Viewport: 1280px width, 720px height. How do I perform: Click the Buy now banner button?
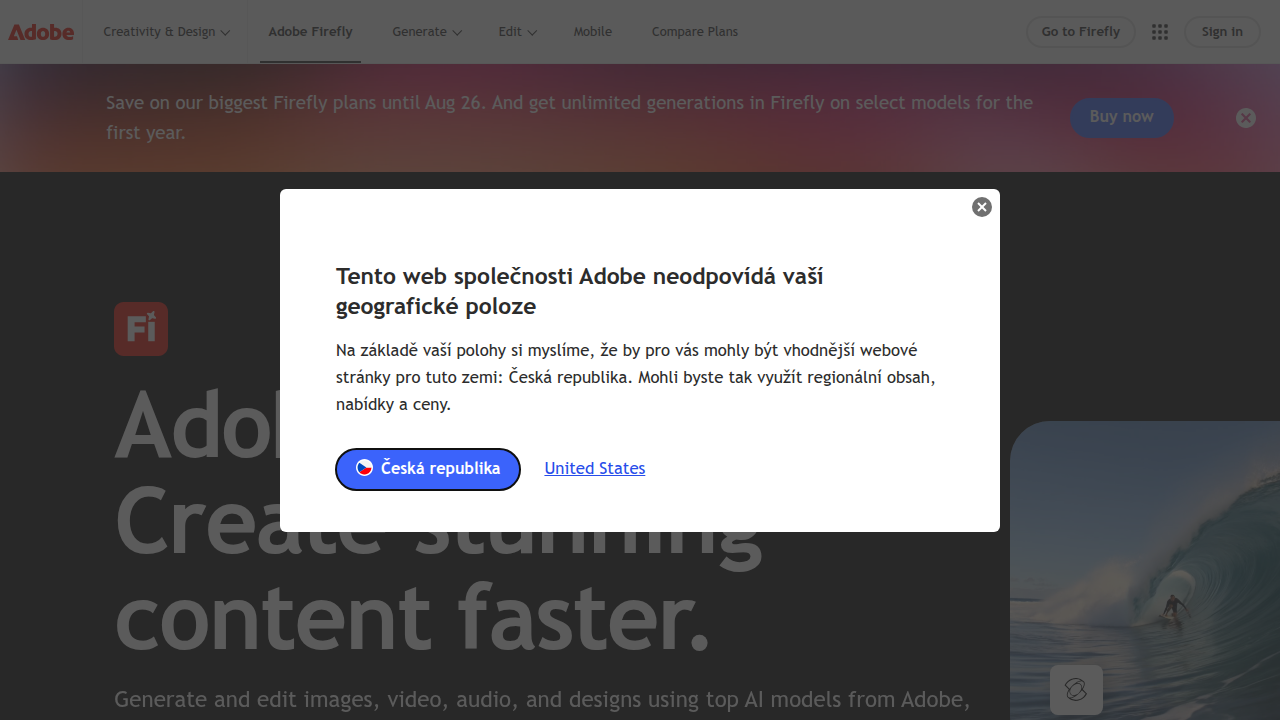(x=1122, y=117)
